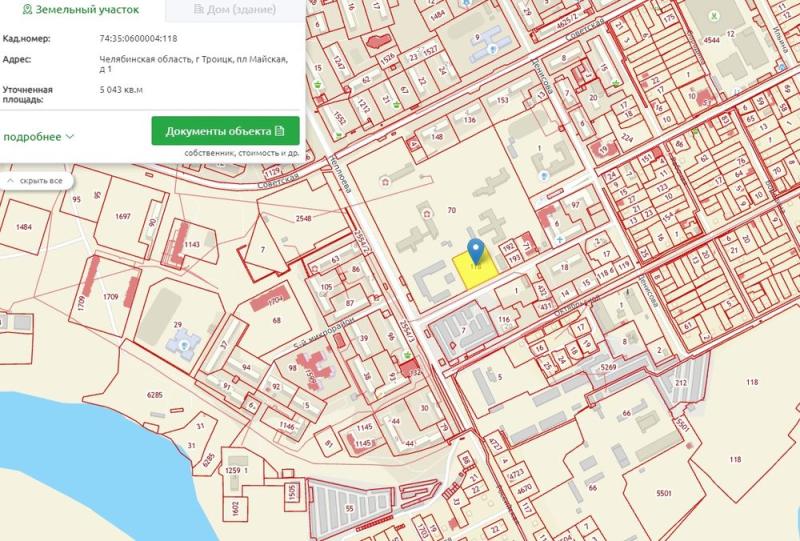The height and width of the screenshot is (541, 800).
Task: Select parcel labeled 1602
Action: point(235,508)
